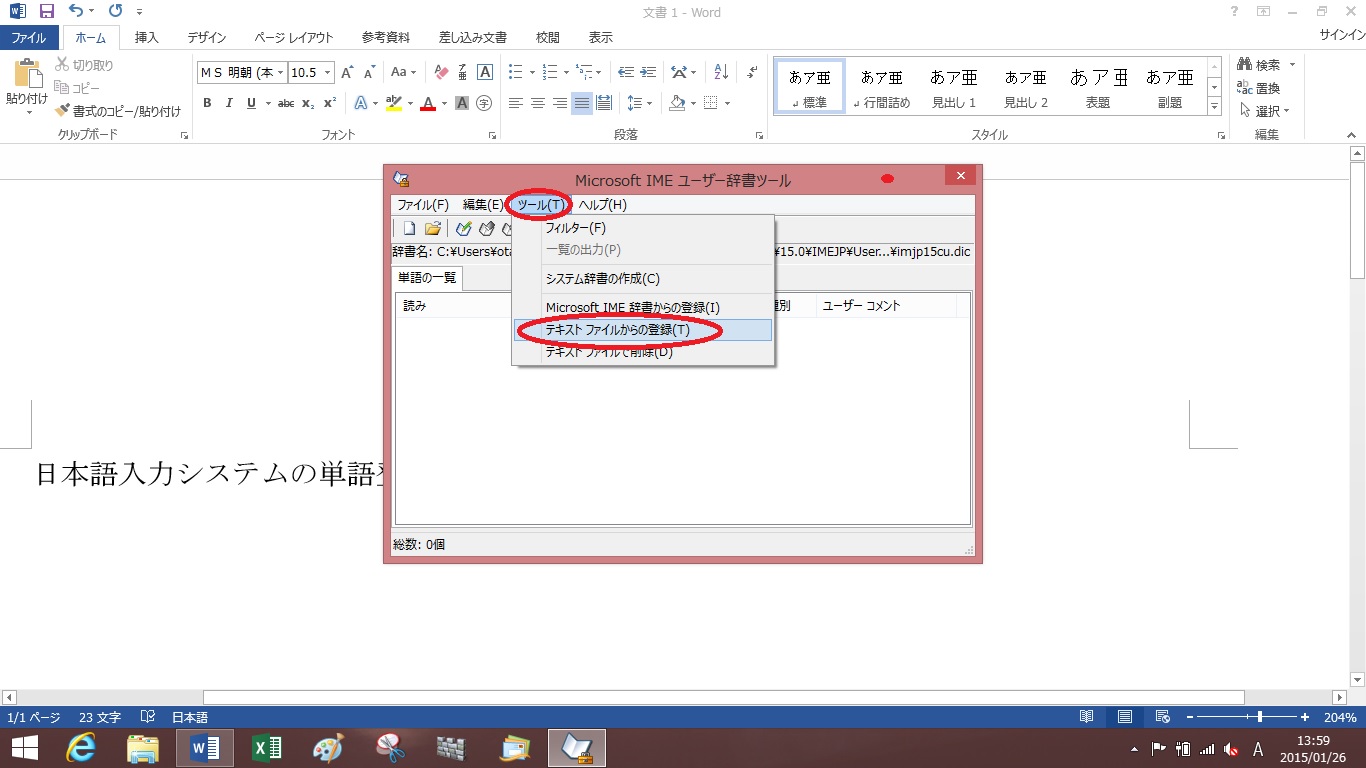Click the 読み column header
Viewport: 1366px width, 768px height.
pyautogui.click(x=455, y=306)
